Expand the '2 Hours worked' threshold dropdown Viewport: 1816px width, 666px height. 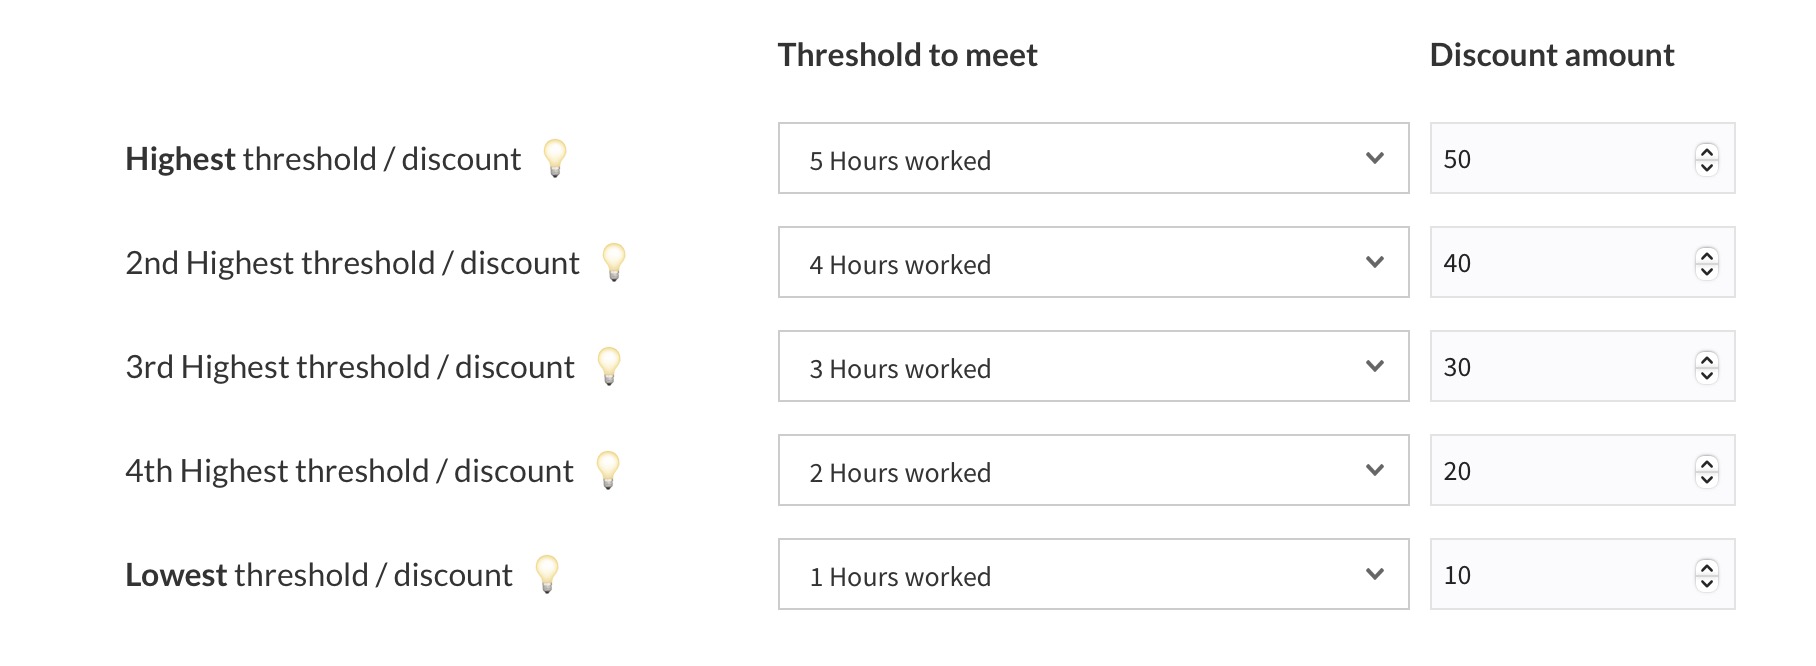coord(1093,471)
